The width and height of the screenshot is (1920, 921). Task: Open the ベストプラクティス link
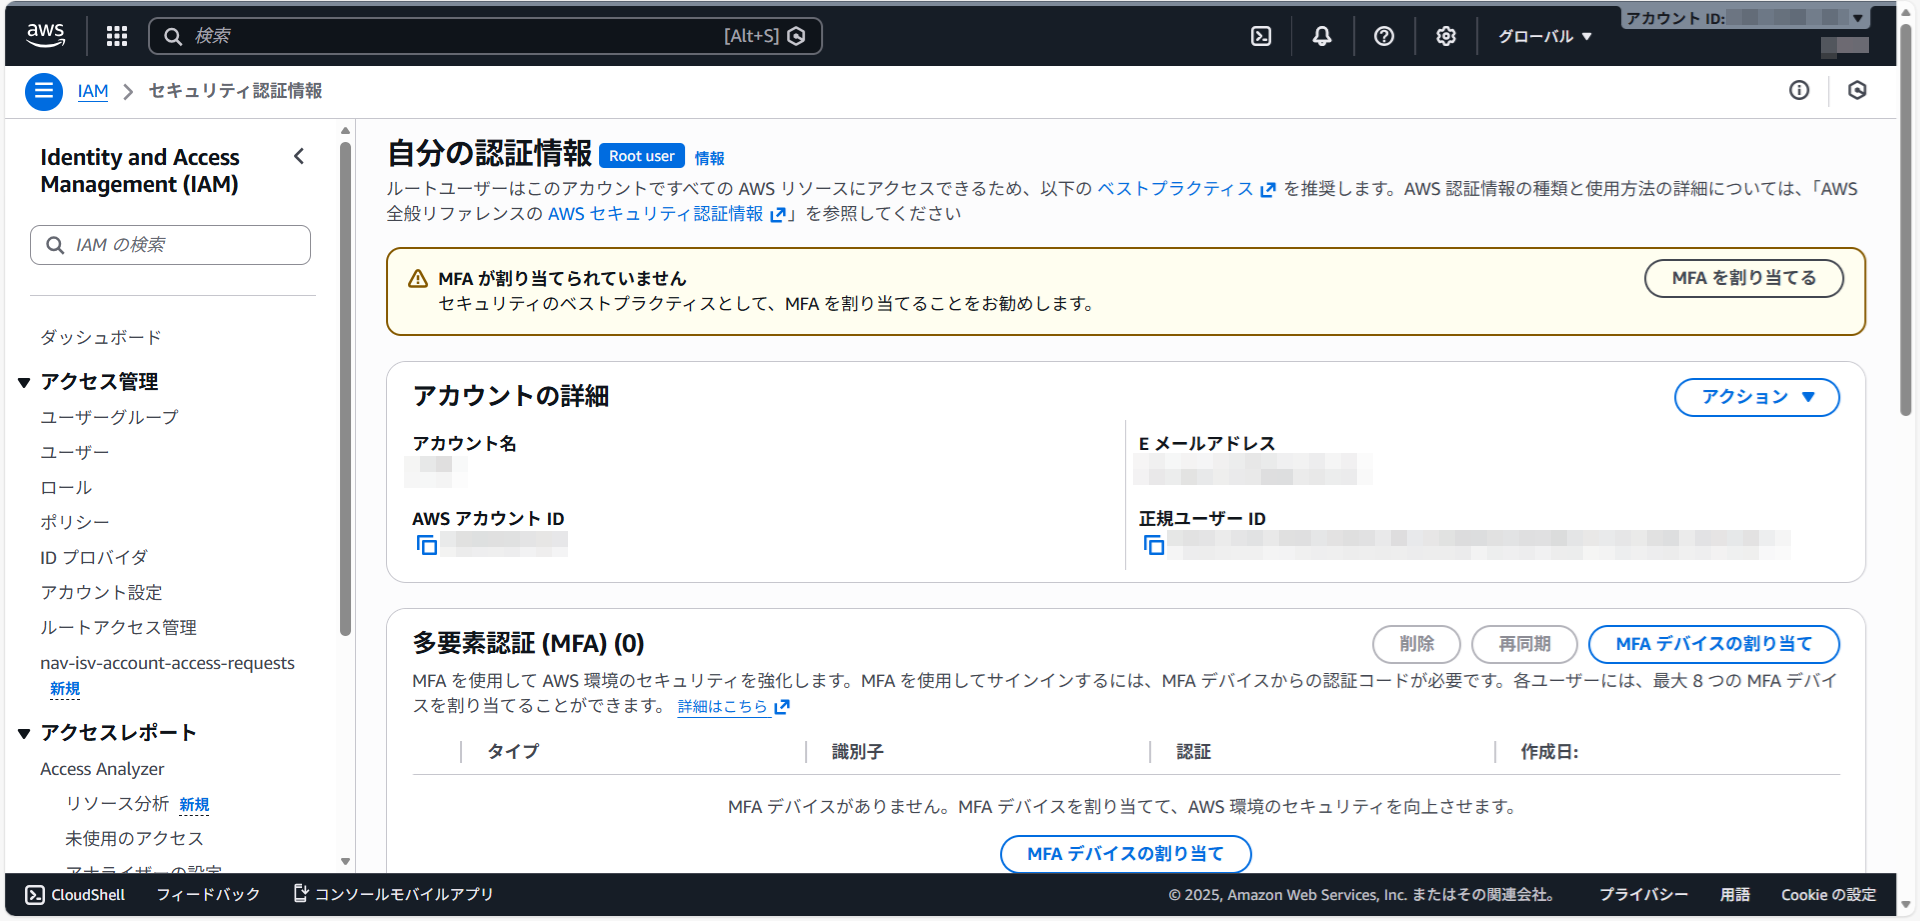[x=1175, y=189]
